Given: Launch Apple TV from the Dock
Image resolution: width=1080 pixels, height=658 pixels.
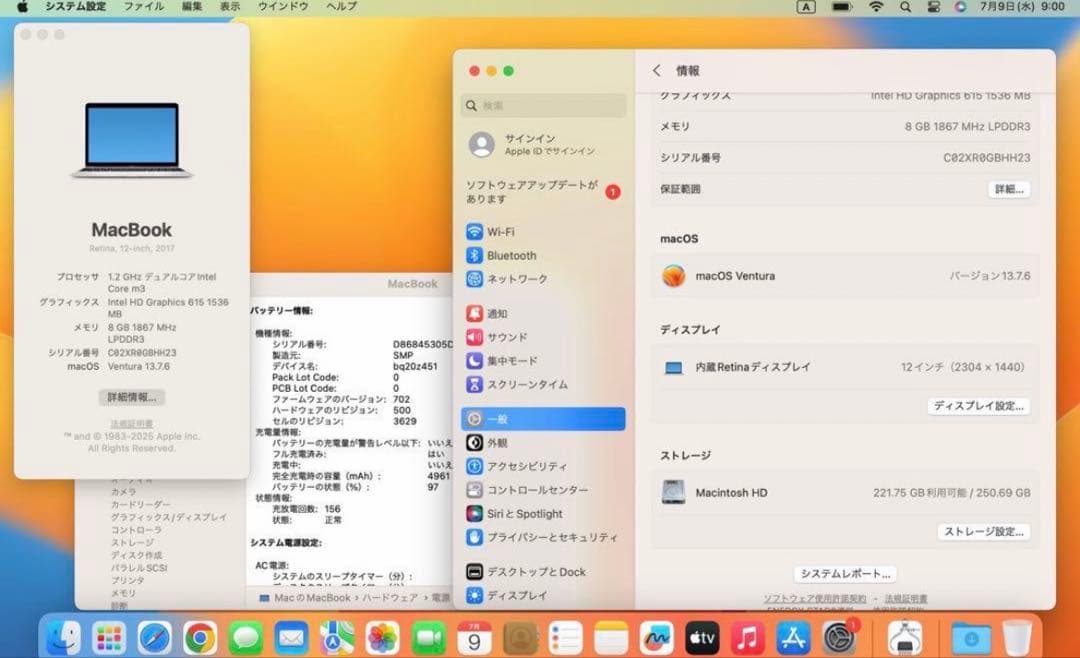Looking at the screenshot, I should 702,637.
